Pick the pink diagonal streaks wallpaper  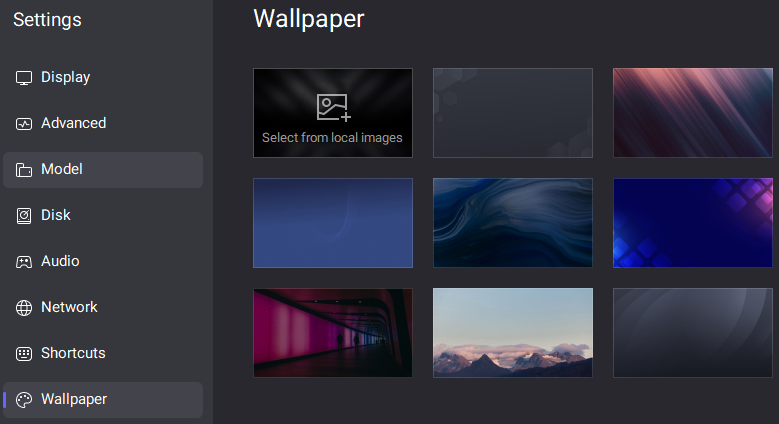693,113
